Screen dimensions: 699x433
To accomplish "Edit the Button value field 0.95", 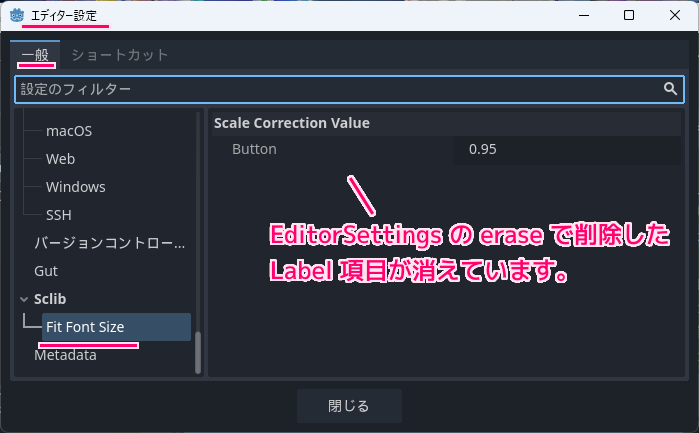I will [567, 149].
